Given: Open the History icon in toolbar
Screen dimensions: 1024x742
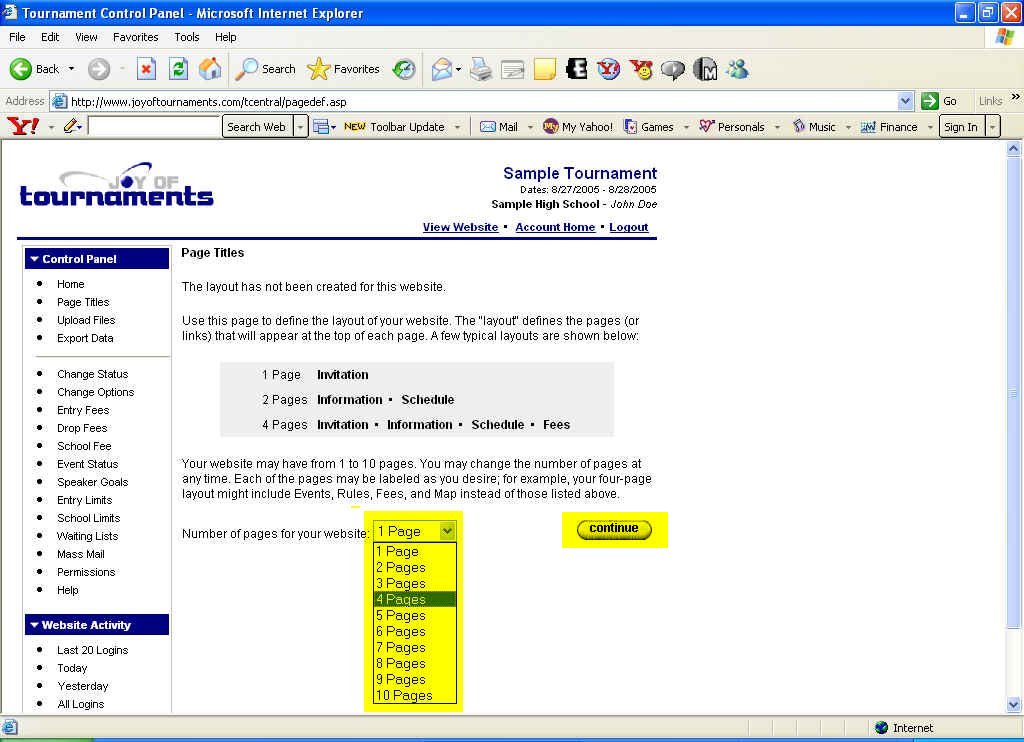Looking at the screenshot, I should [404, 69].
